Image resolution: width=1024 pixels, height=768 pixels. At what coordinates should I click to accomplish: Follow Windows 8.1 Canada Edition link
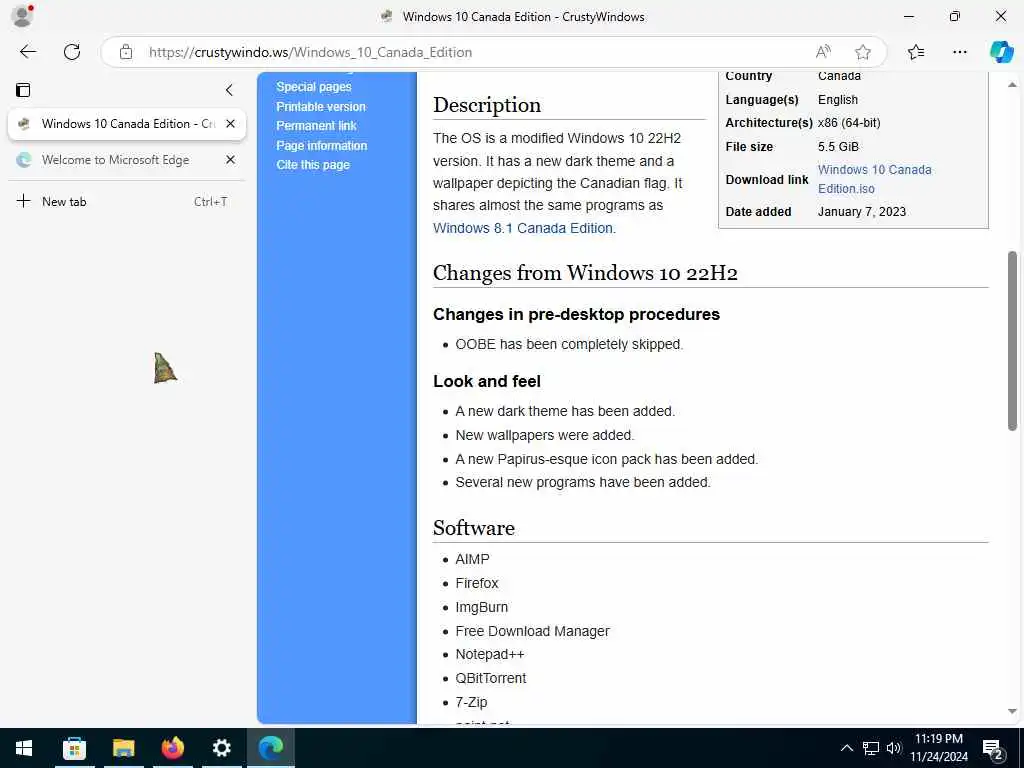pos(523,228)
